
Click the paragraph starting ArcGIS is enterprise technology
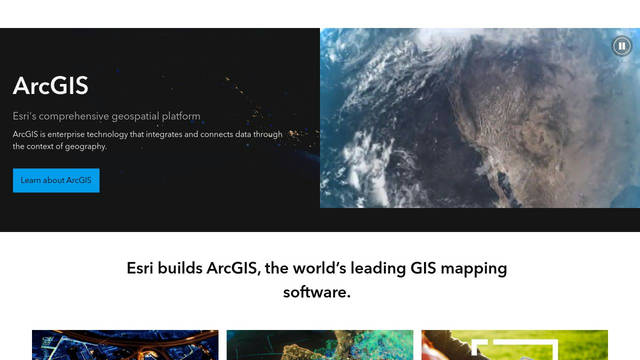[x=147, y=140]
